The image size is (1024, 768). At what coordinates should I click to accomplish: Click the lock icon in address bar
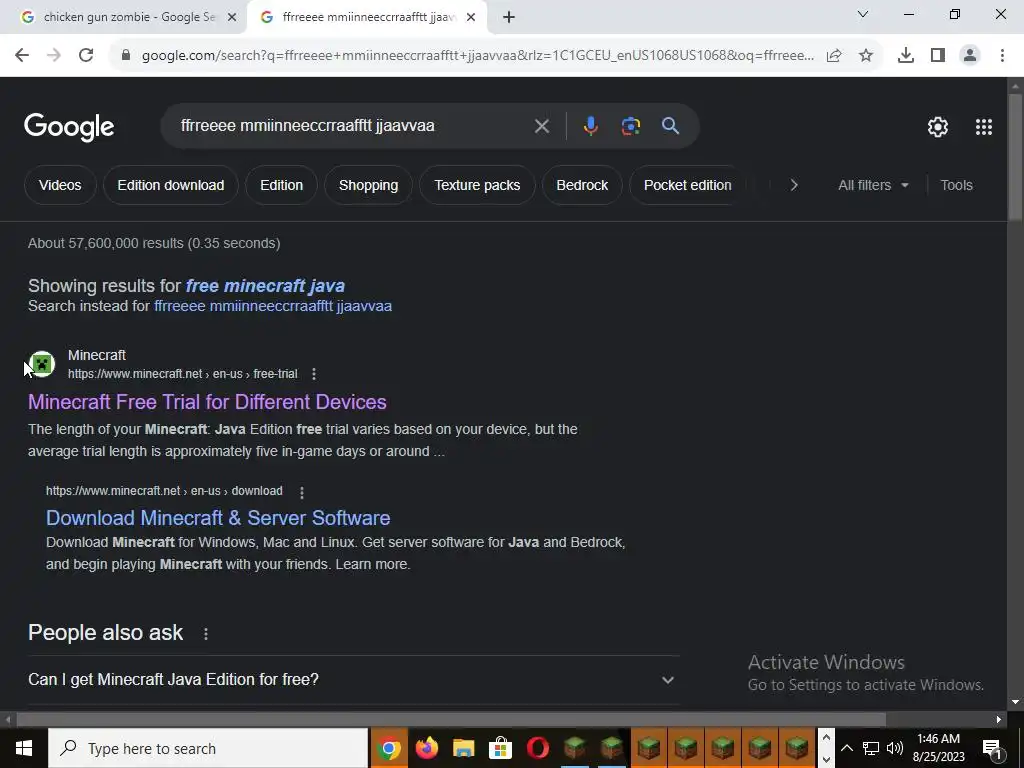click(126, 56)
